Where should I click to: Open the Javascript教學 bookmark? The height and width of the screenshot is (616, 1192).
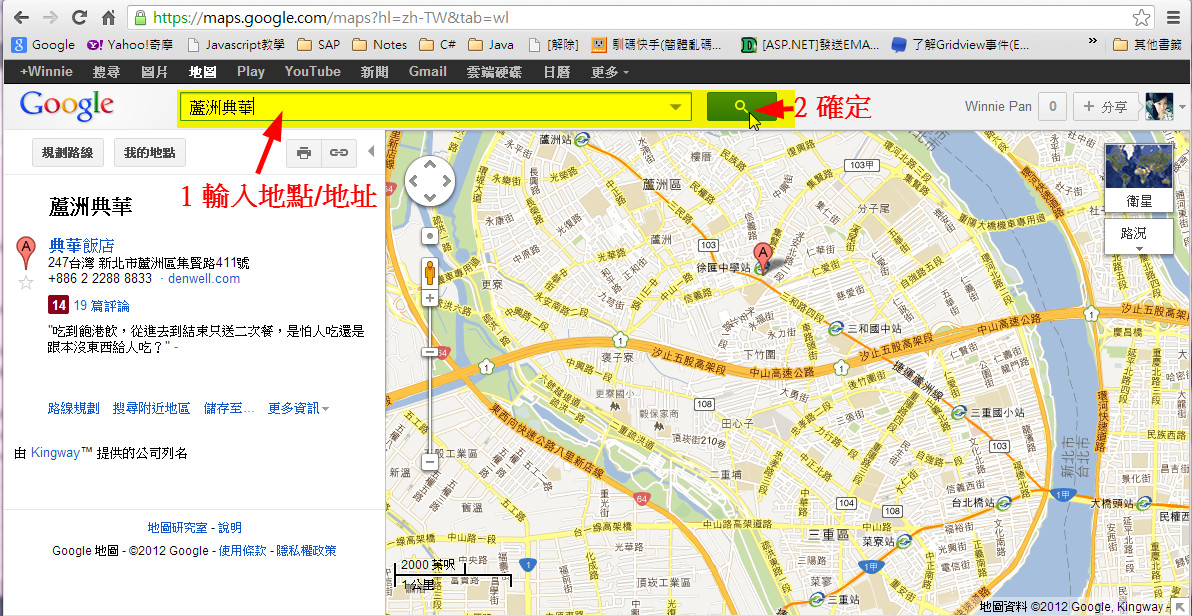[236, 45]
